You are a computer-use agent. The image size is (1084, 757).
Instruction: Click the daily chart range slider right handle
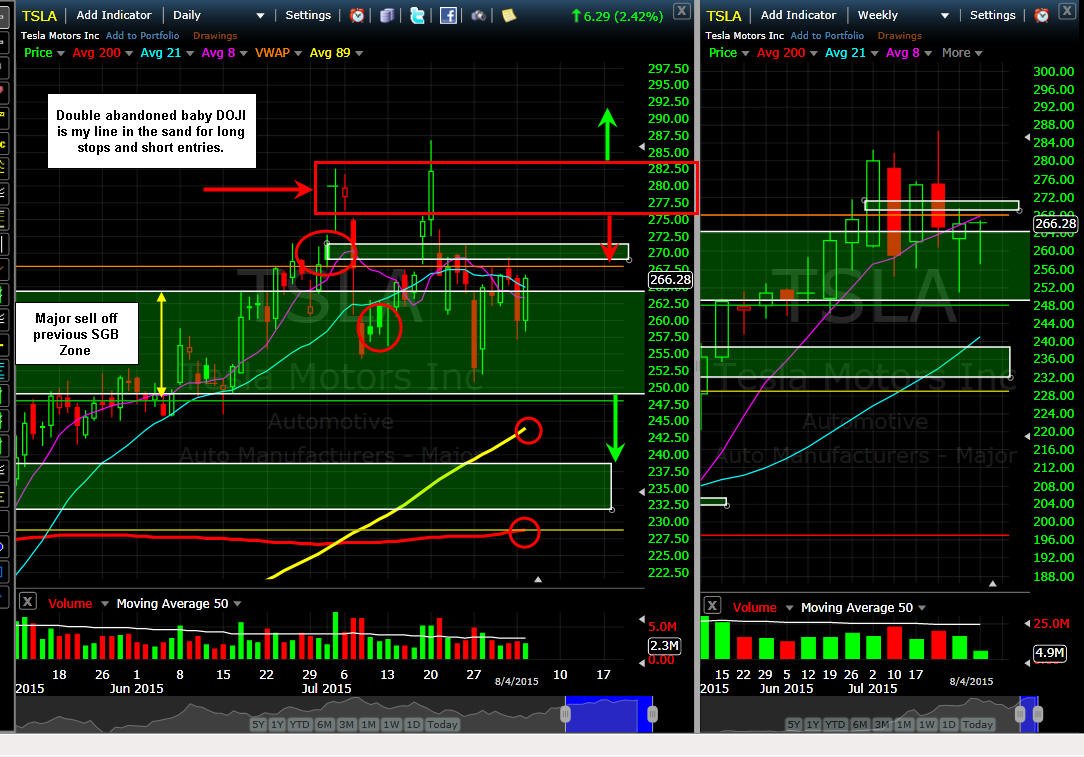652,713
